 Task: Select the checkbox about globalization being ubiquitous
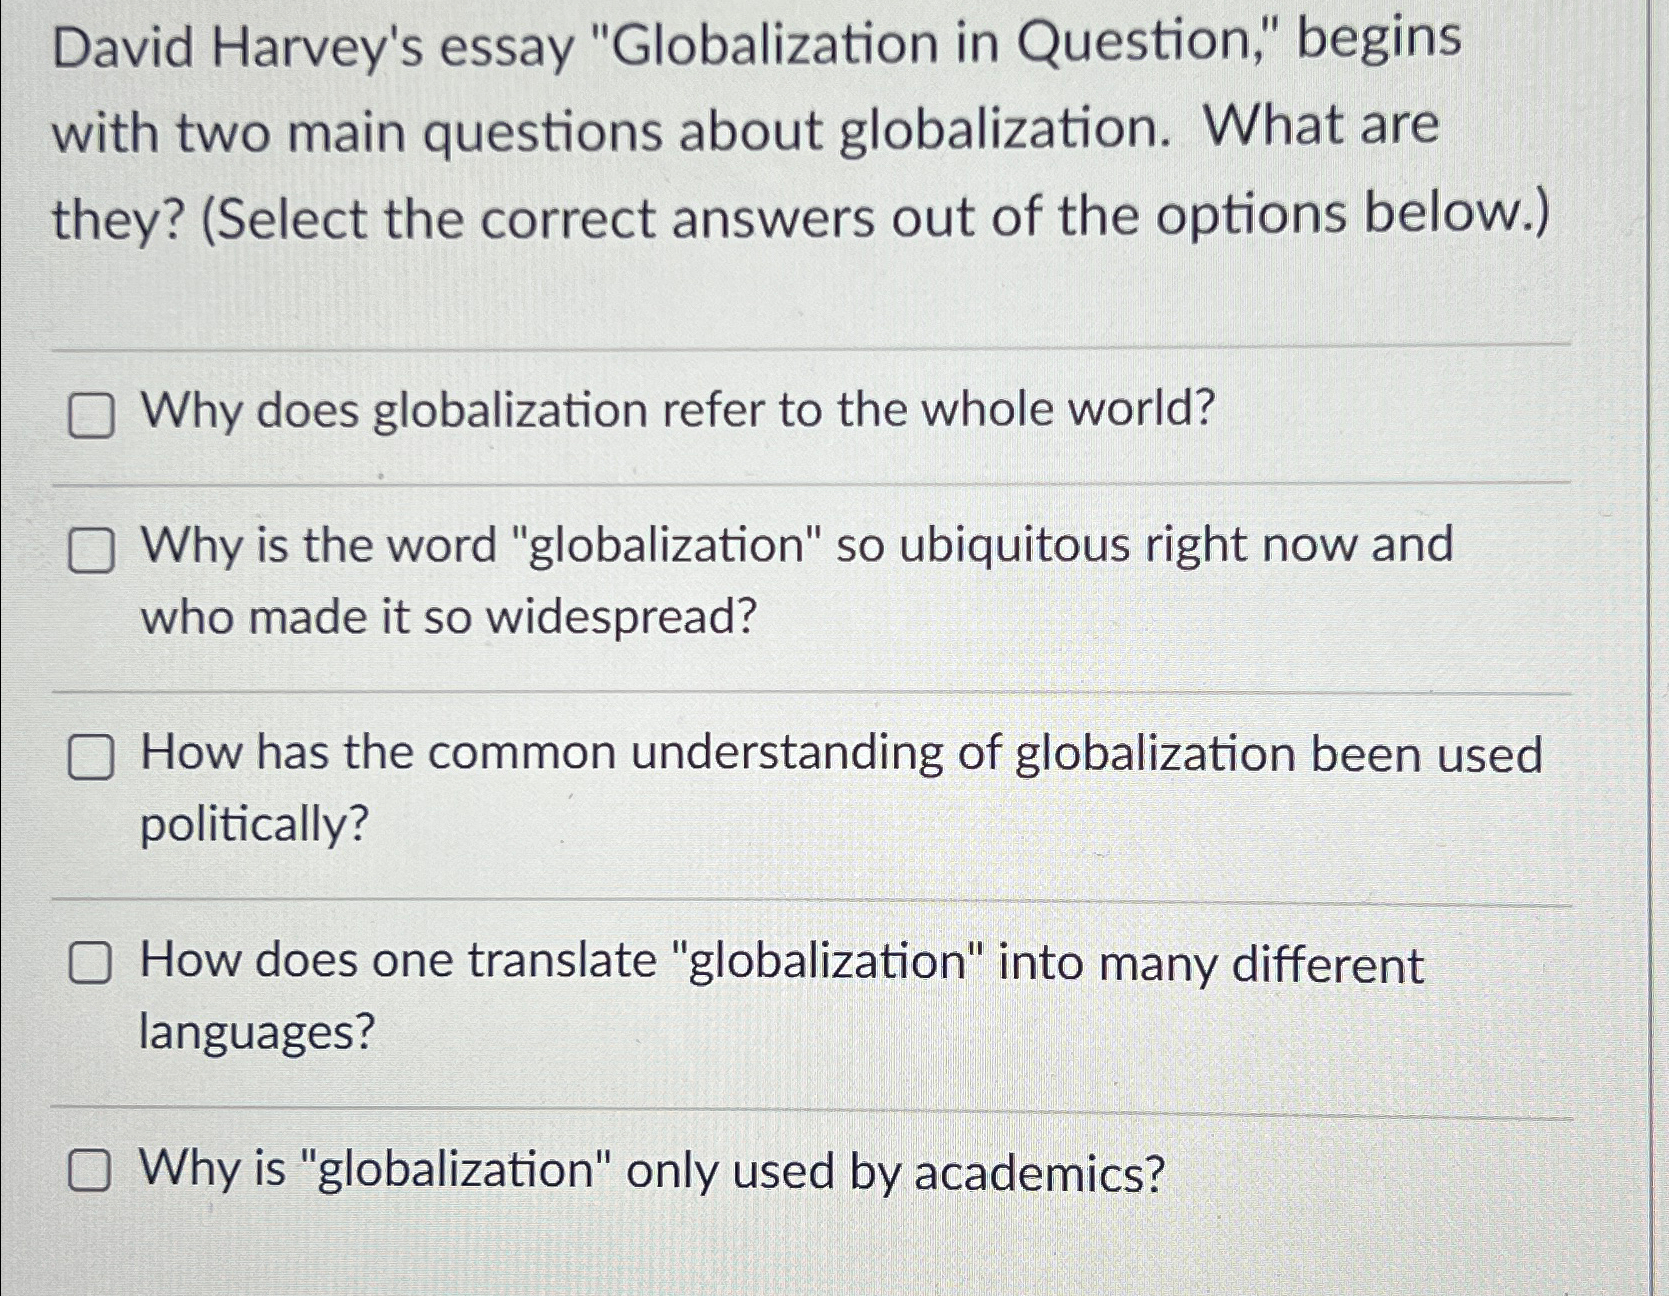93,552
